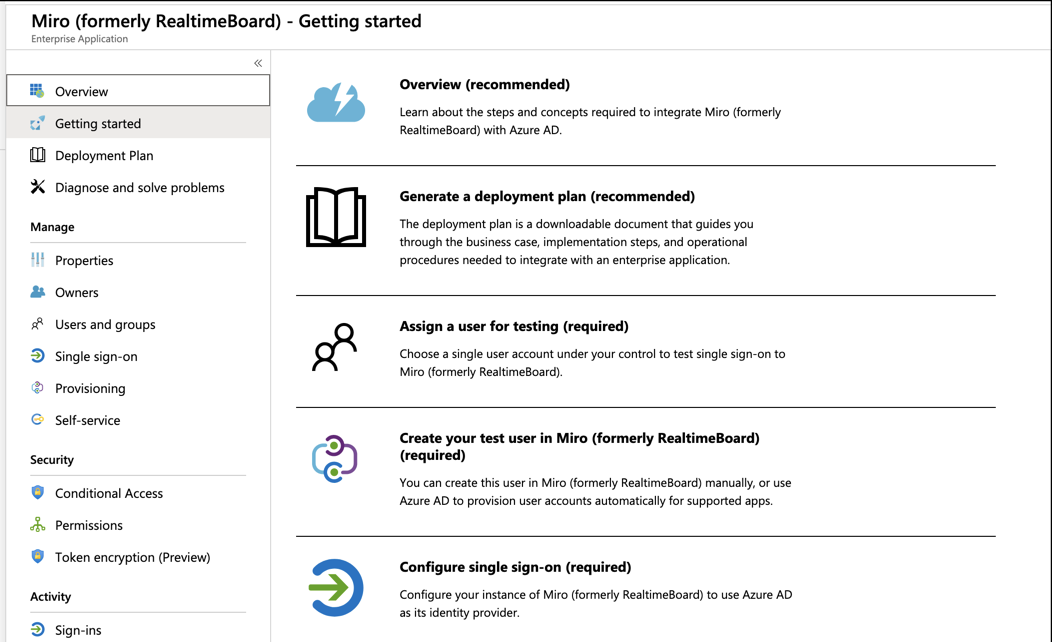The height and width of the screenshot is (642, 1052).
Task: Open Sign-ins under Activity
Action: coord(78,630)
